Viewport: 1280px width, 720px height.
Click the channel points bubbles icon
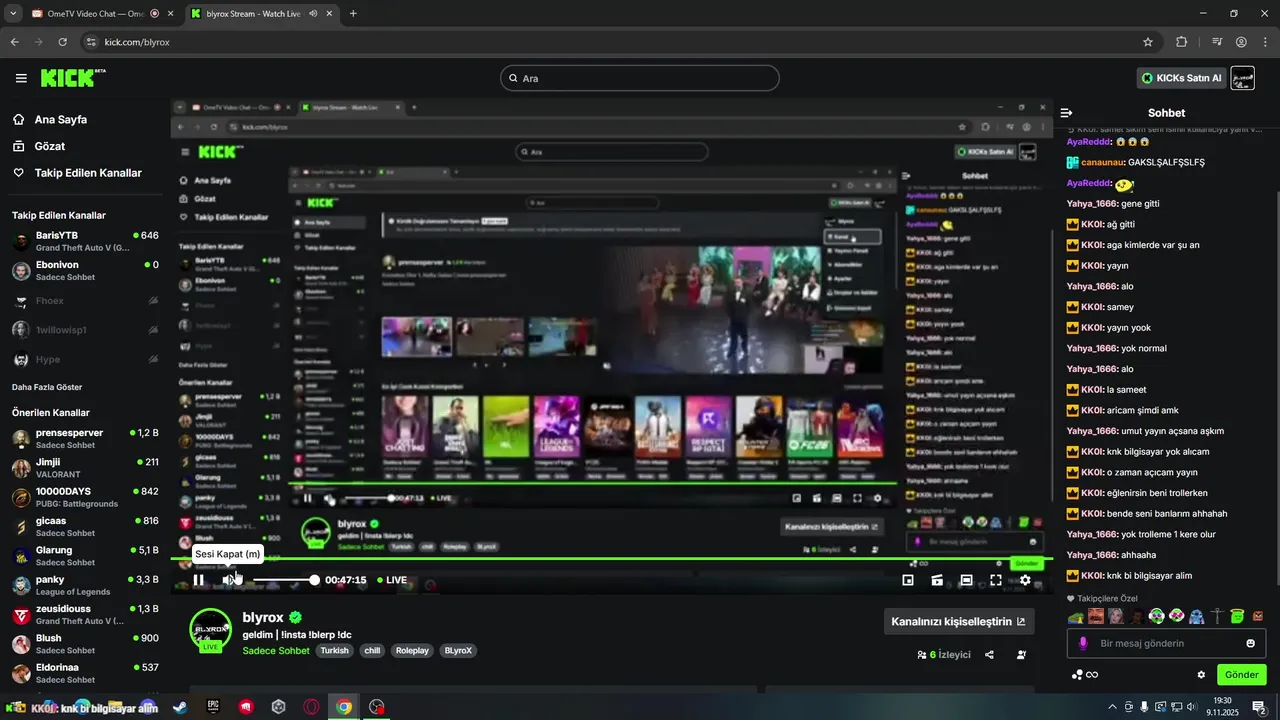(x=1076, y=675)
